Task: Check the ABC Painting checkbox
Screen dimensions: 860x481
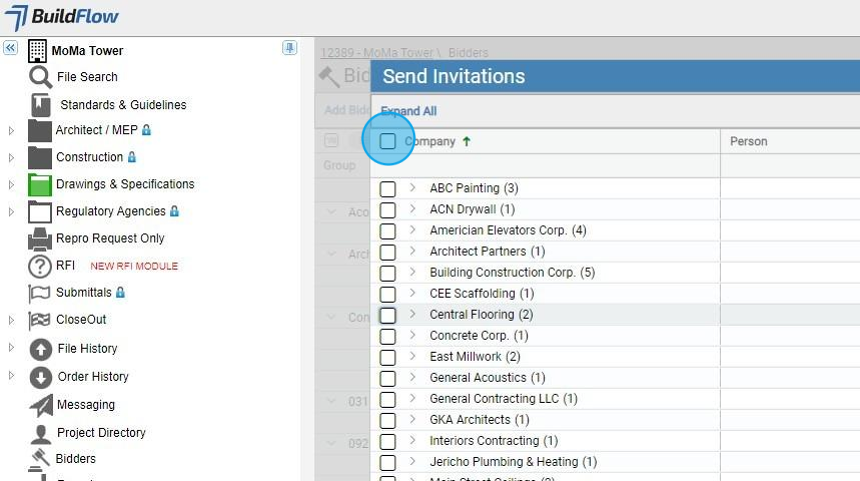Action: (388, 189)
